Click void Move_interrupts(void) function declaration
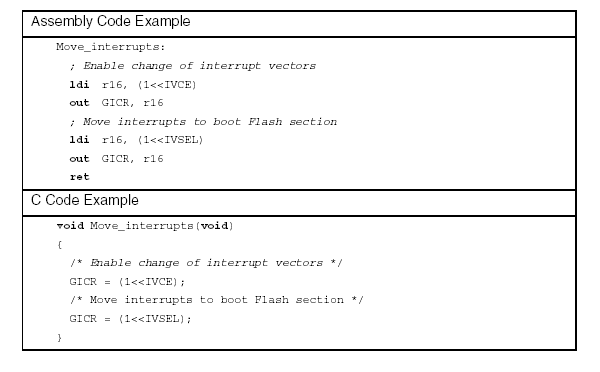 pyautogui.click(x=145, y=226)
